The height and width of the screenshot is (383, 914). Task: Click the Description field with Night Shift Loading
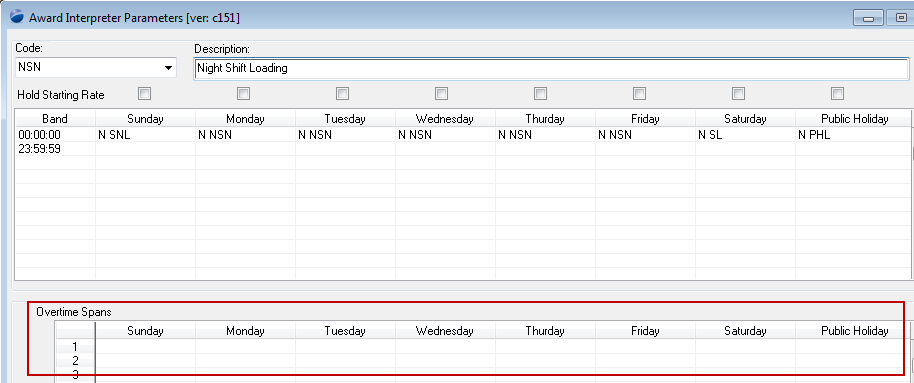click(x=551, y=68)
